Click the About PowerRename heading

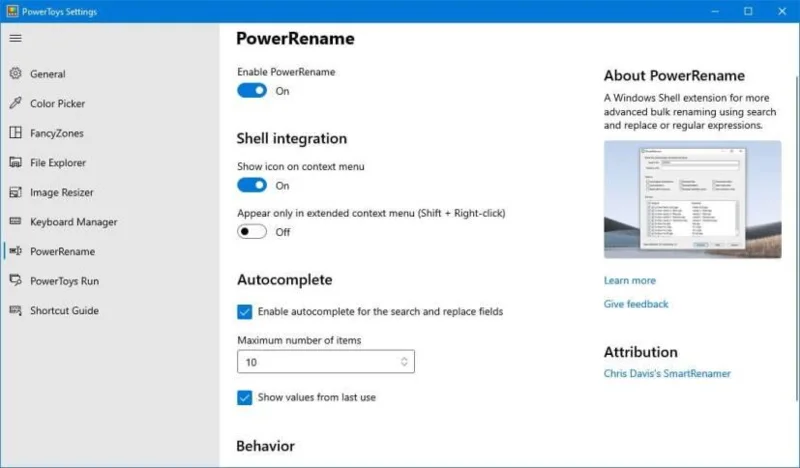click(x=674, y=76)
